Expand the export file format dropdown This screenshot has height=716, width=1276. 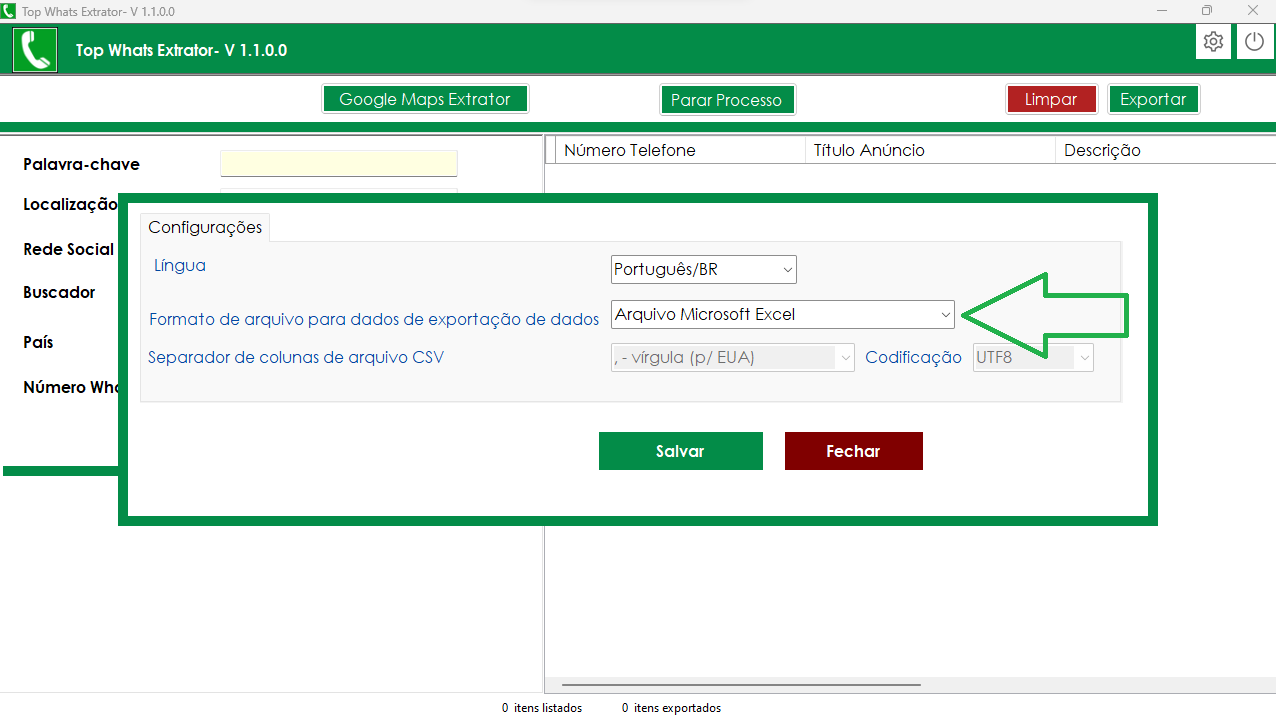click(x=783, y=314)
